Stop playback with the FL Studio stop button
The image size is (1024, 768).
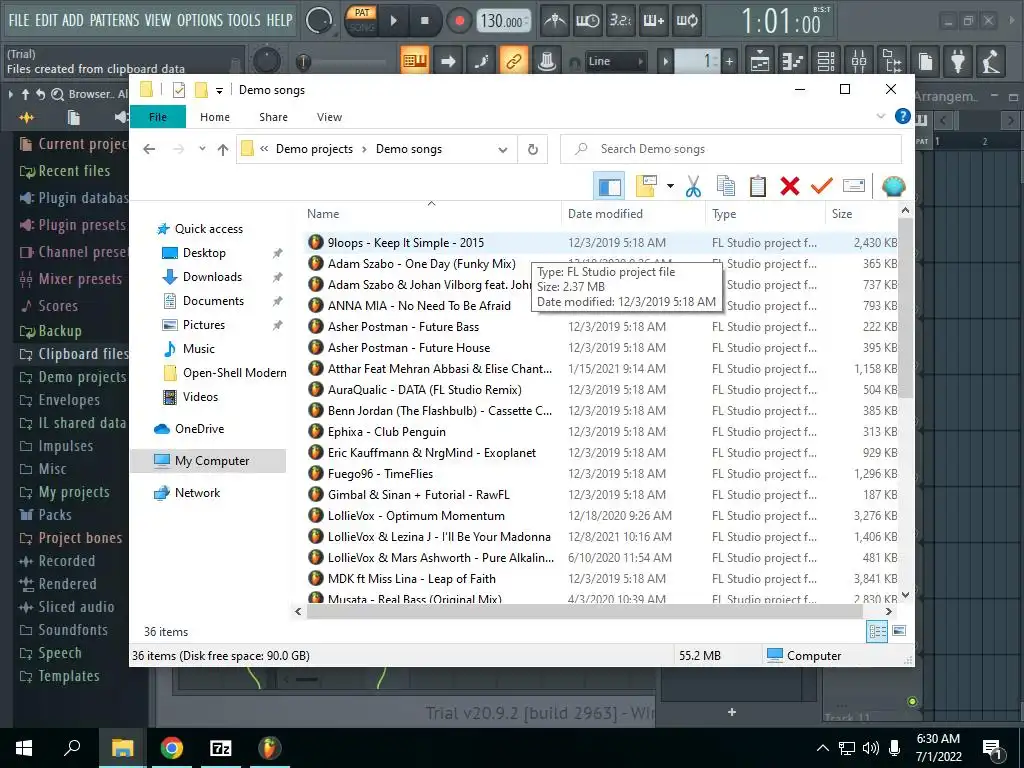click(x=424, y=21)
